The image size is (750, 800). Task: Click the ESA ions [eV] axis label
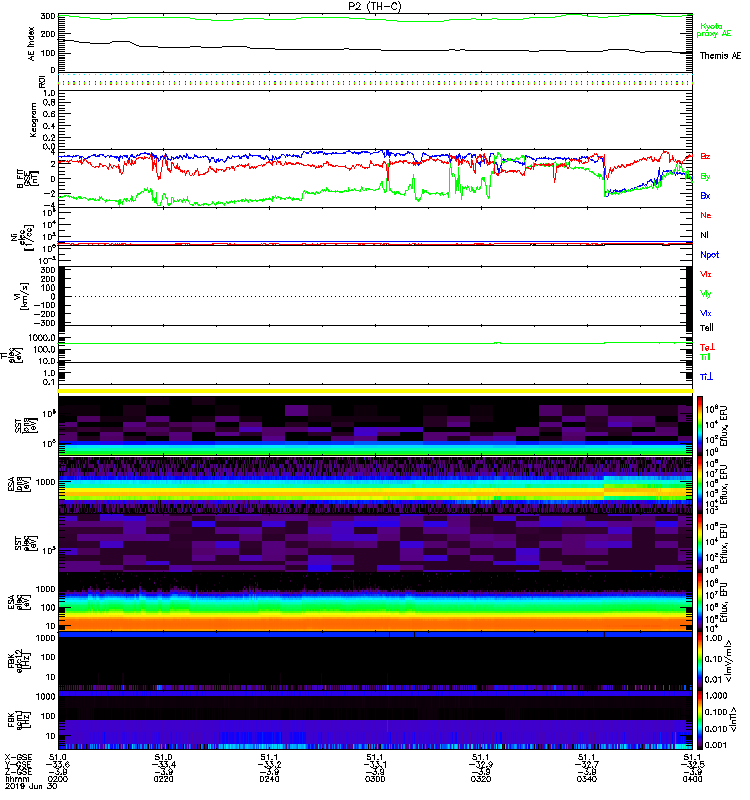(18, 484)
